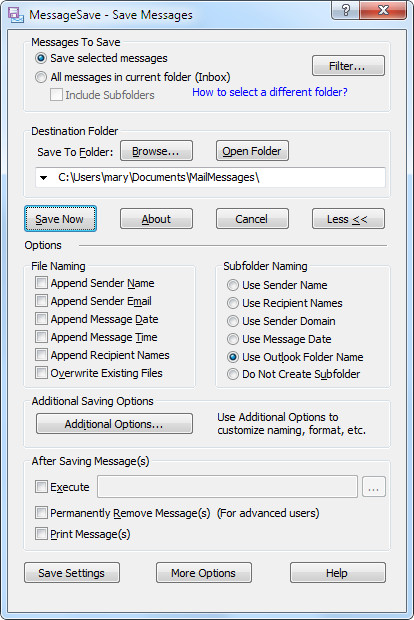The width and height of the screenshot is (414, 620).
Task: Click Save Settings button
Action: [x=72, y=573]
